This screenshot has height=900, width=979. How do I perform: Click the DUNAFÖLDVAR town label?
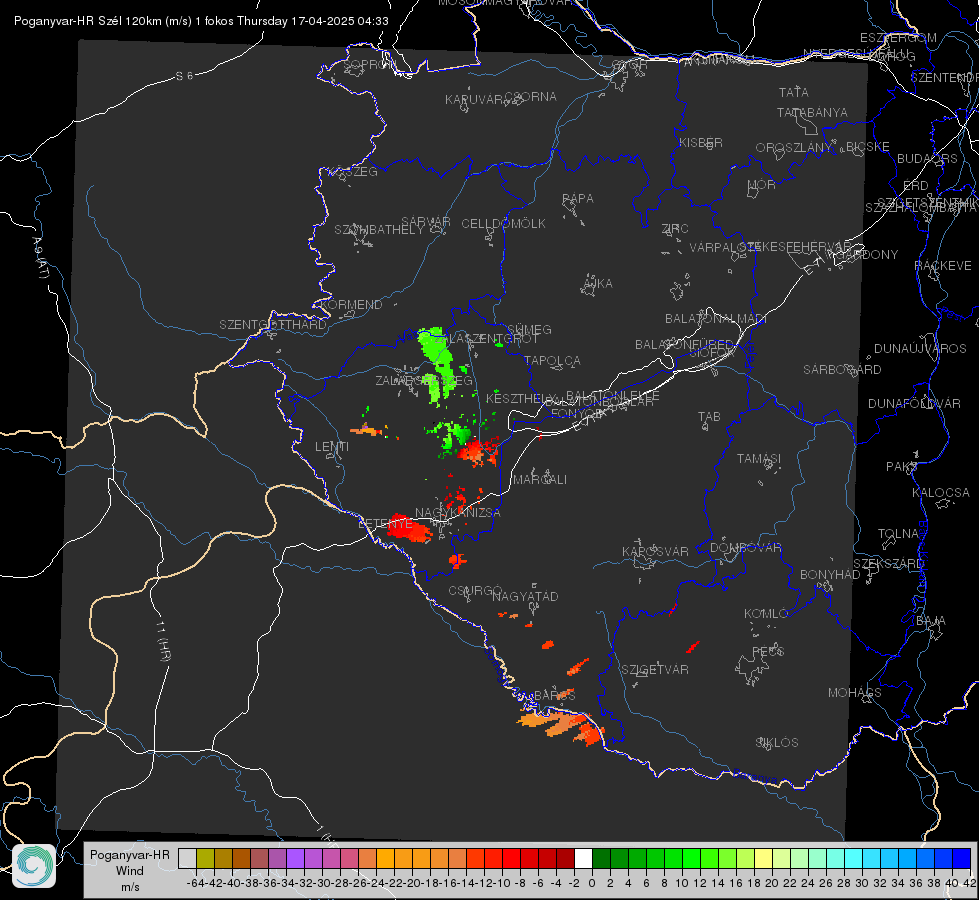click(914, 403)
